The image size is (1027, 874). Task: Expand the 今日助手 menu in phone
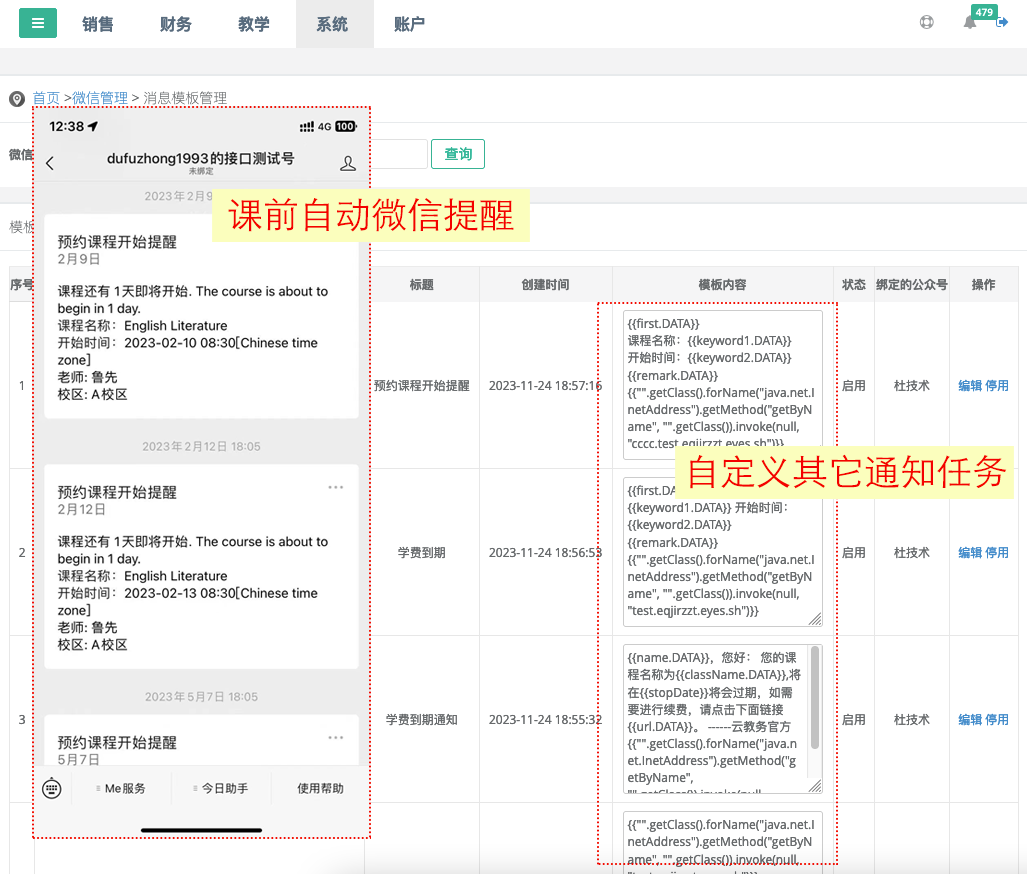pos(220,788)
